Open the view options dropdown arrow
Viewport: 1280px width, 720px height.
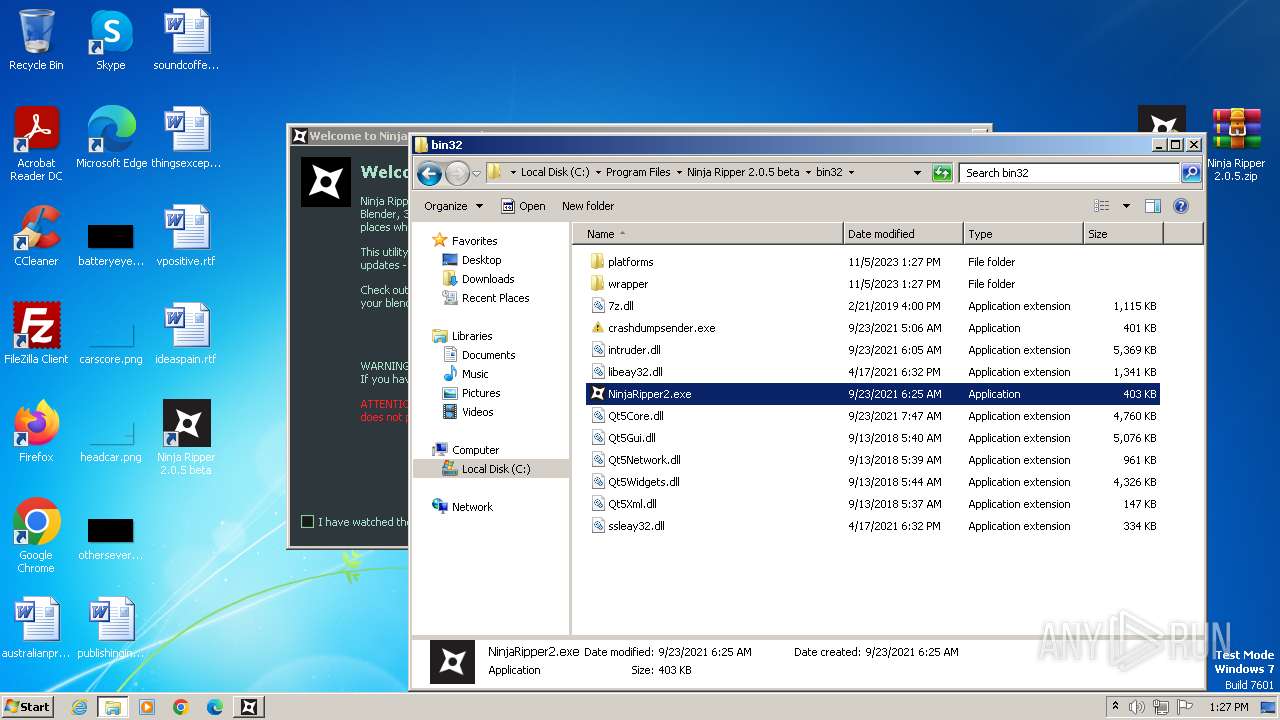coord(1126,206)
